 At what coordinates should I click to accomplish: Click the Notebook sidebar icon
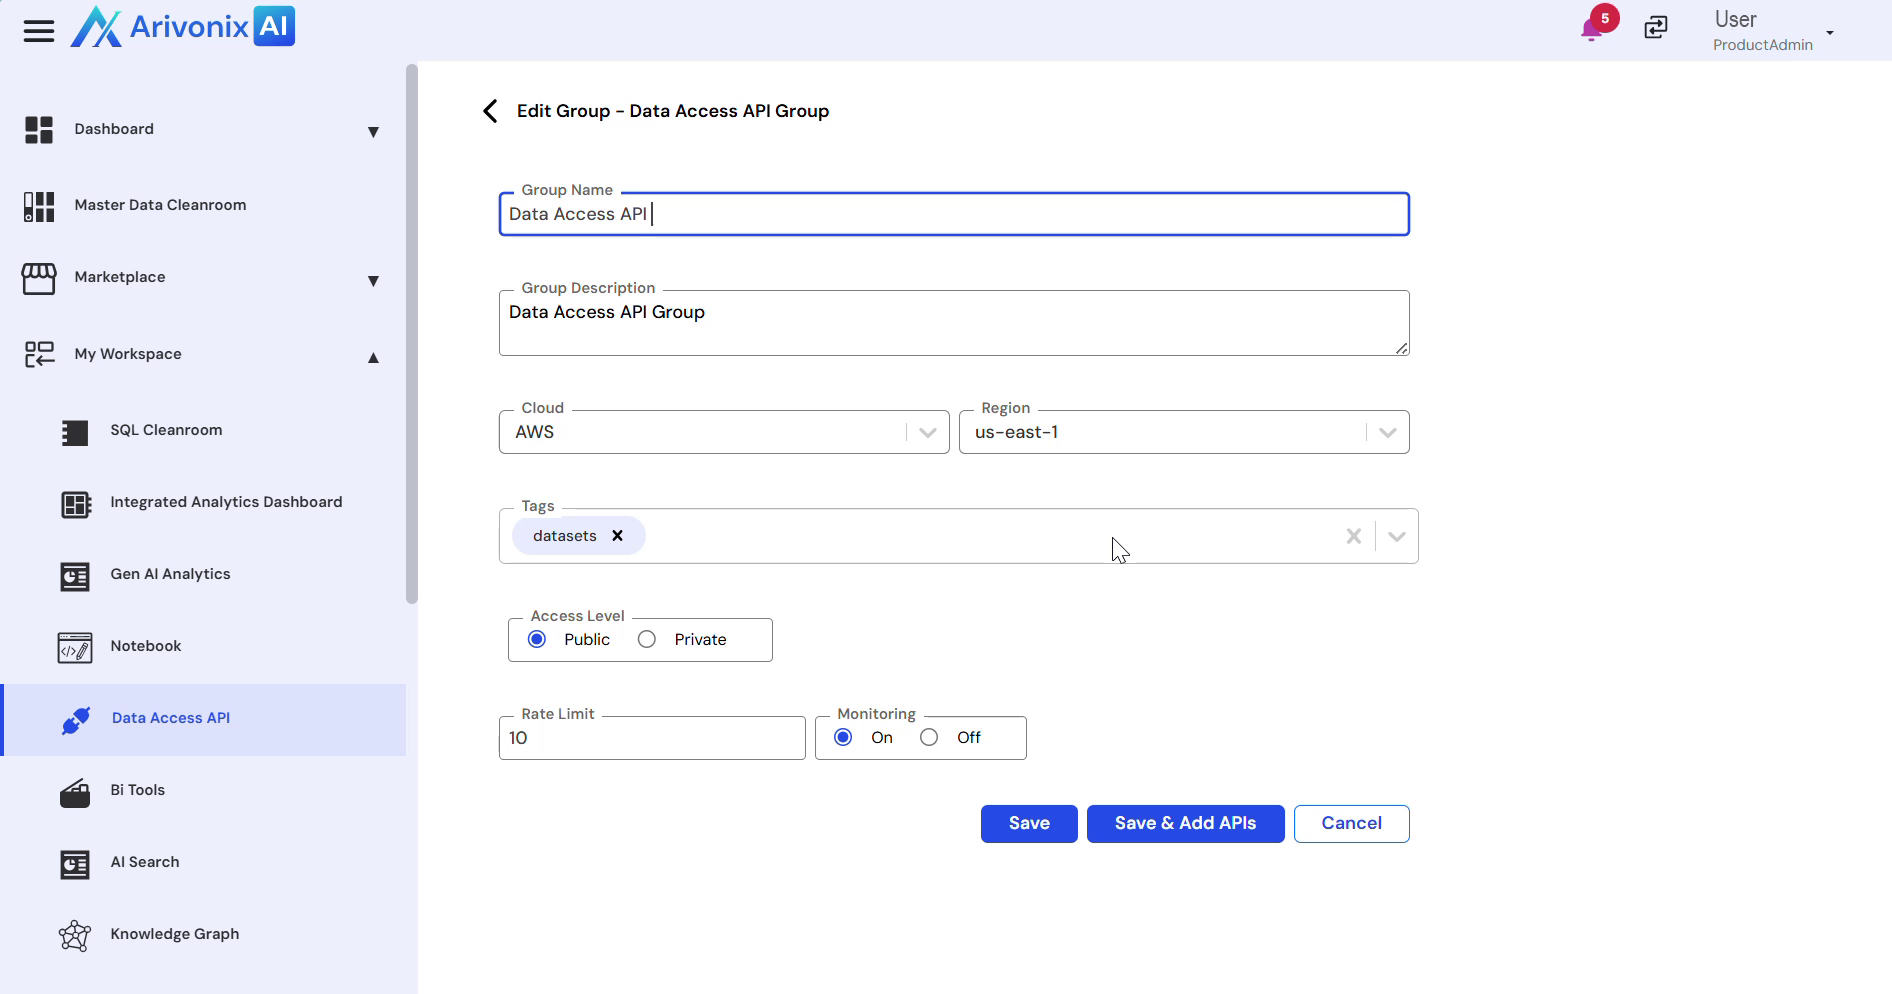point(75,647)
